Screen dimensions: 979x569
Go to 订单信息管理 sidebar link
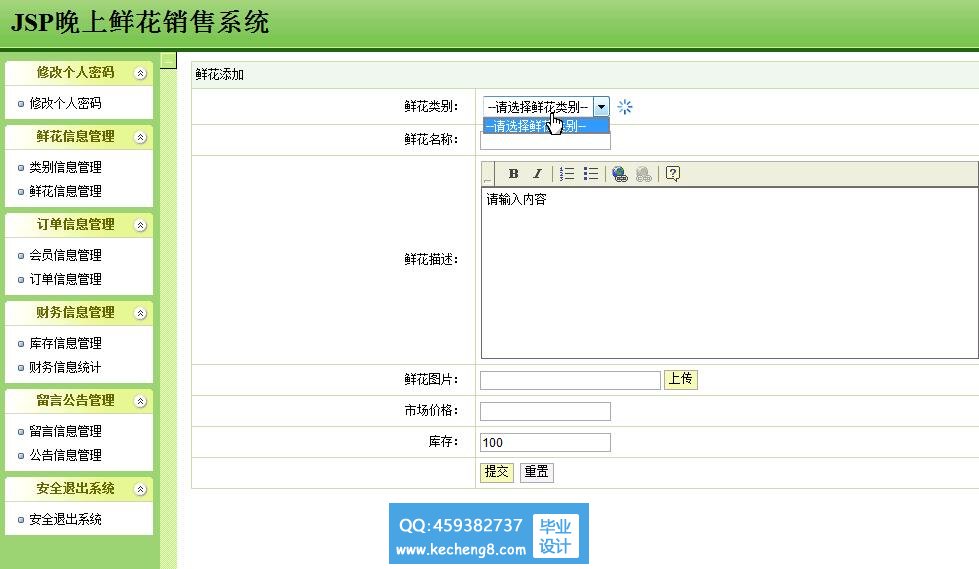(x=65, y=279)
